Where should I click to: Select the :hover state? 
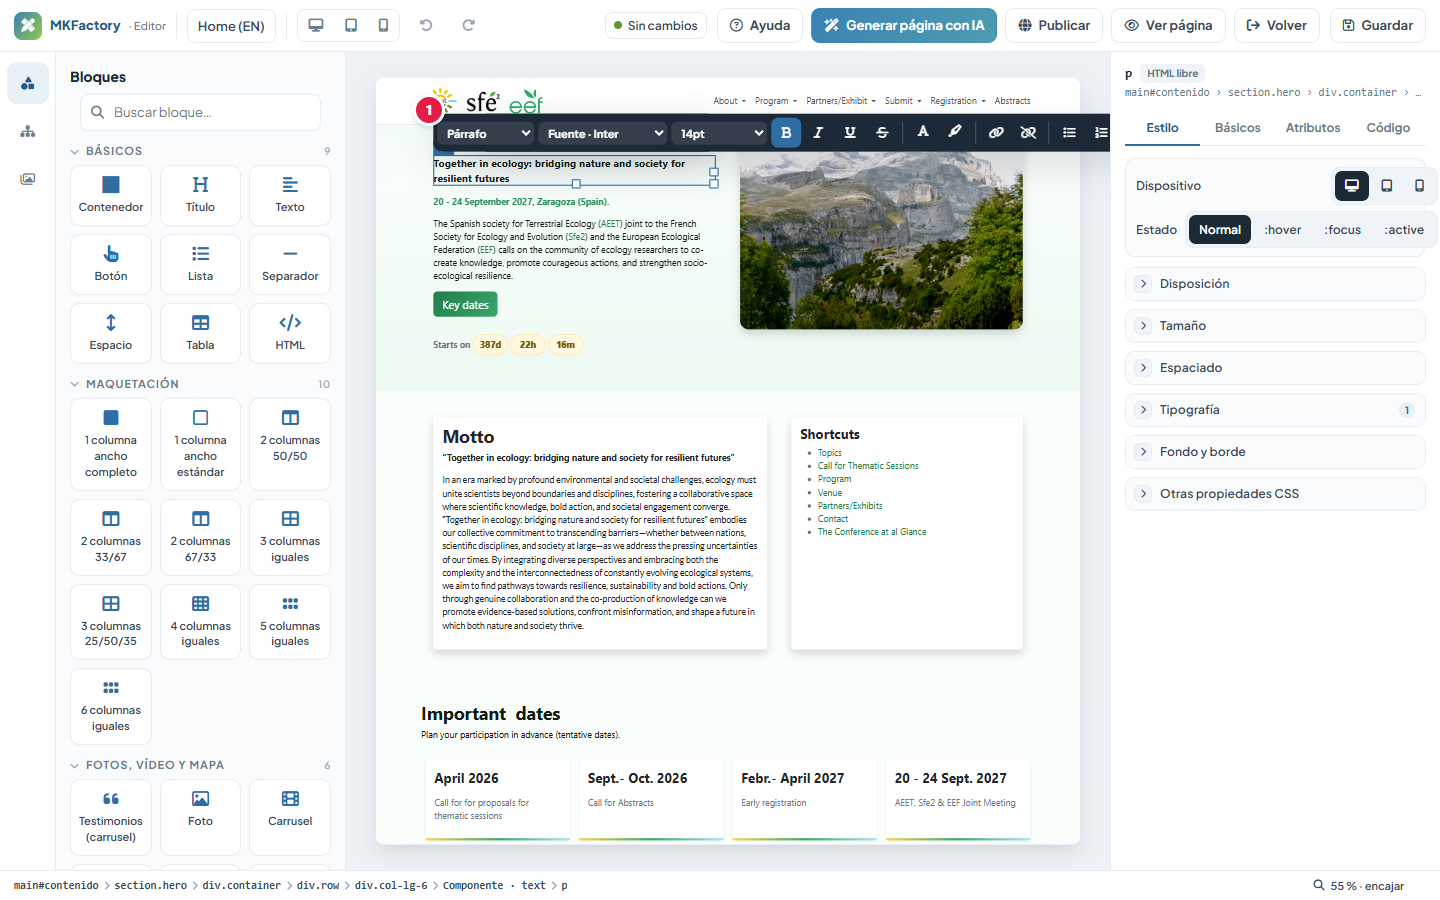(x=1283, y=230)
